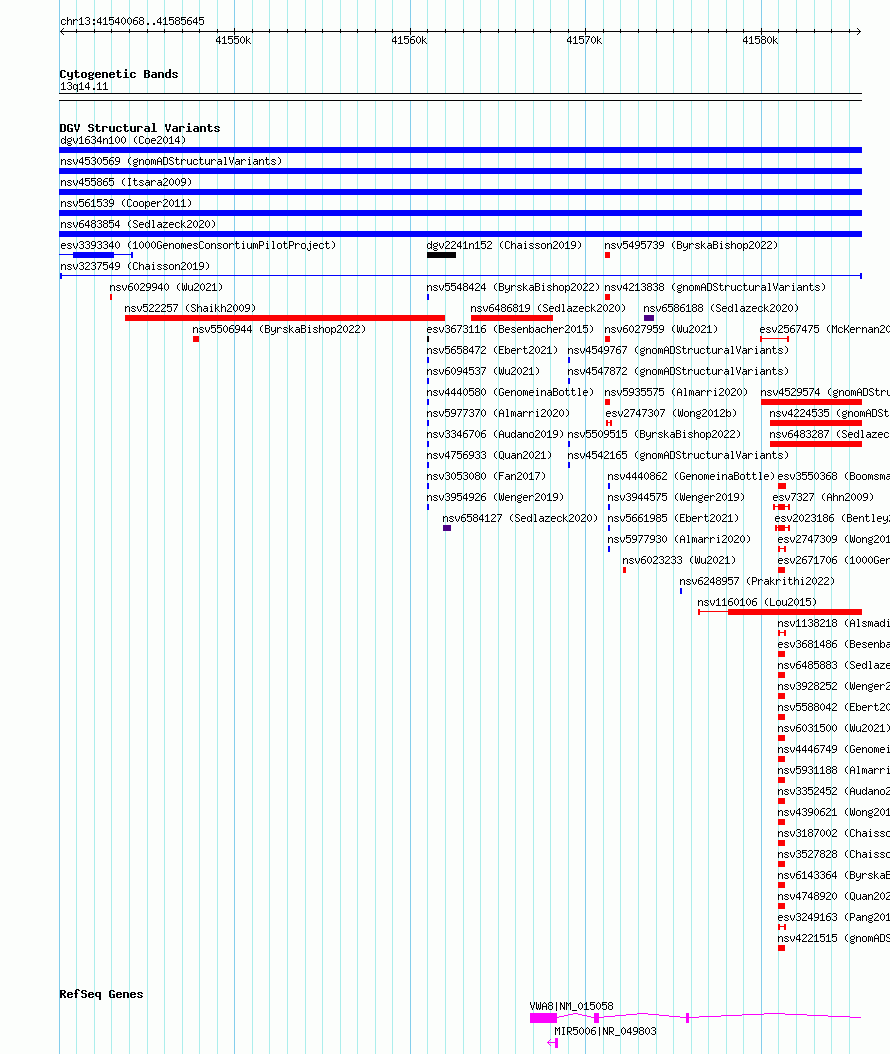Select nsv5495739 (ByrskaBishop2022) label

[691, 245]
